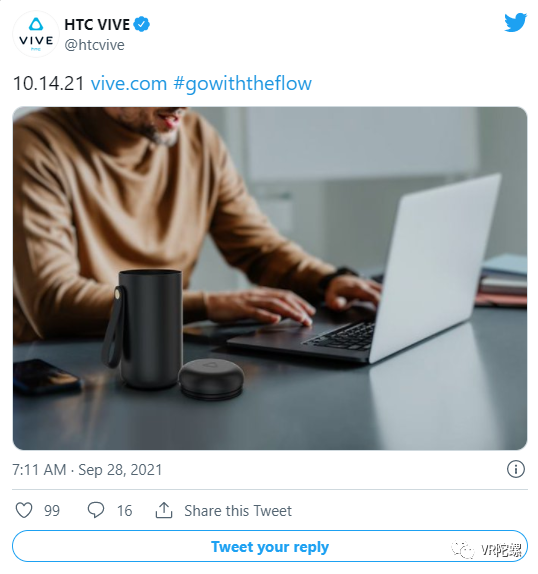Like the tweet with the heart icon
This screenshot has height=574, width=538.
coord(24,510)
